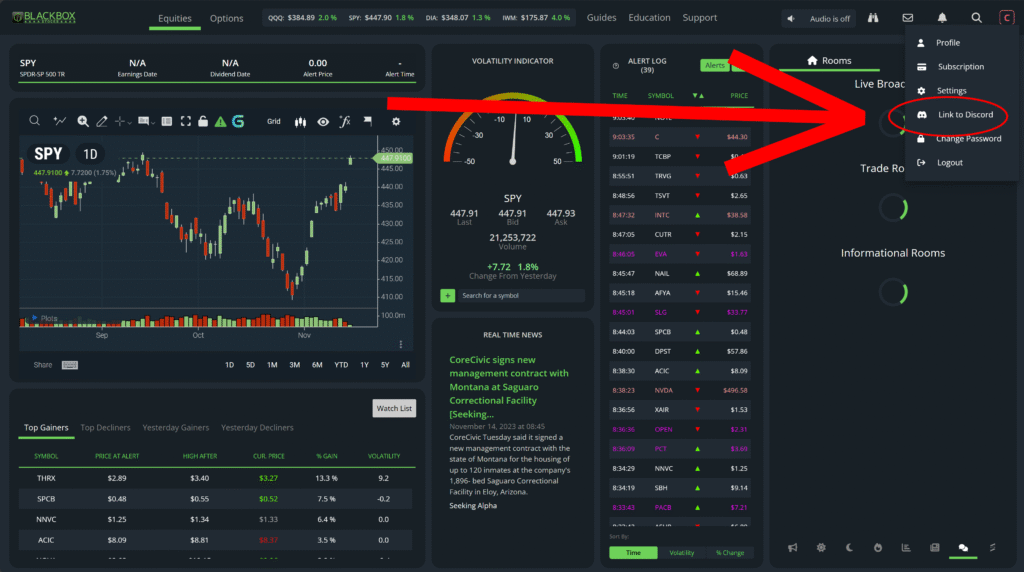Open the sun premarket icon in bottom bar

(x=821, y=548)
